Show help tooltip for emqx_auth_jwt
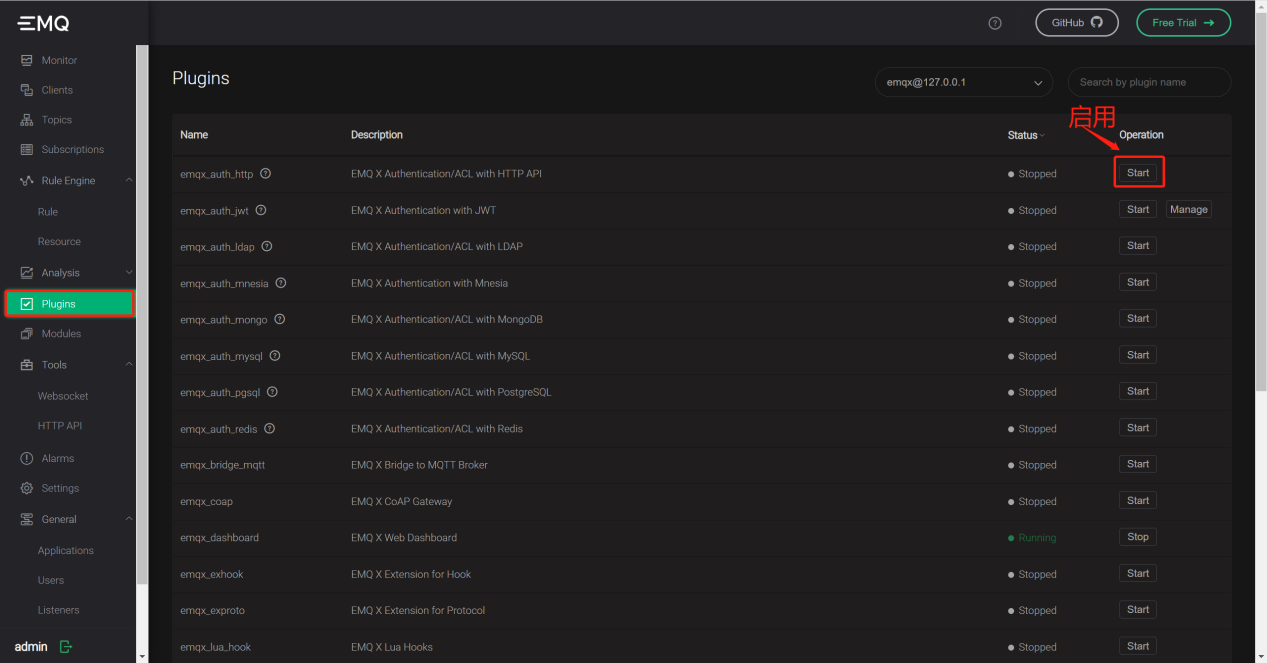The width and height of the screenshot is (1267, 663). click(x=261, y=210)
